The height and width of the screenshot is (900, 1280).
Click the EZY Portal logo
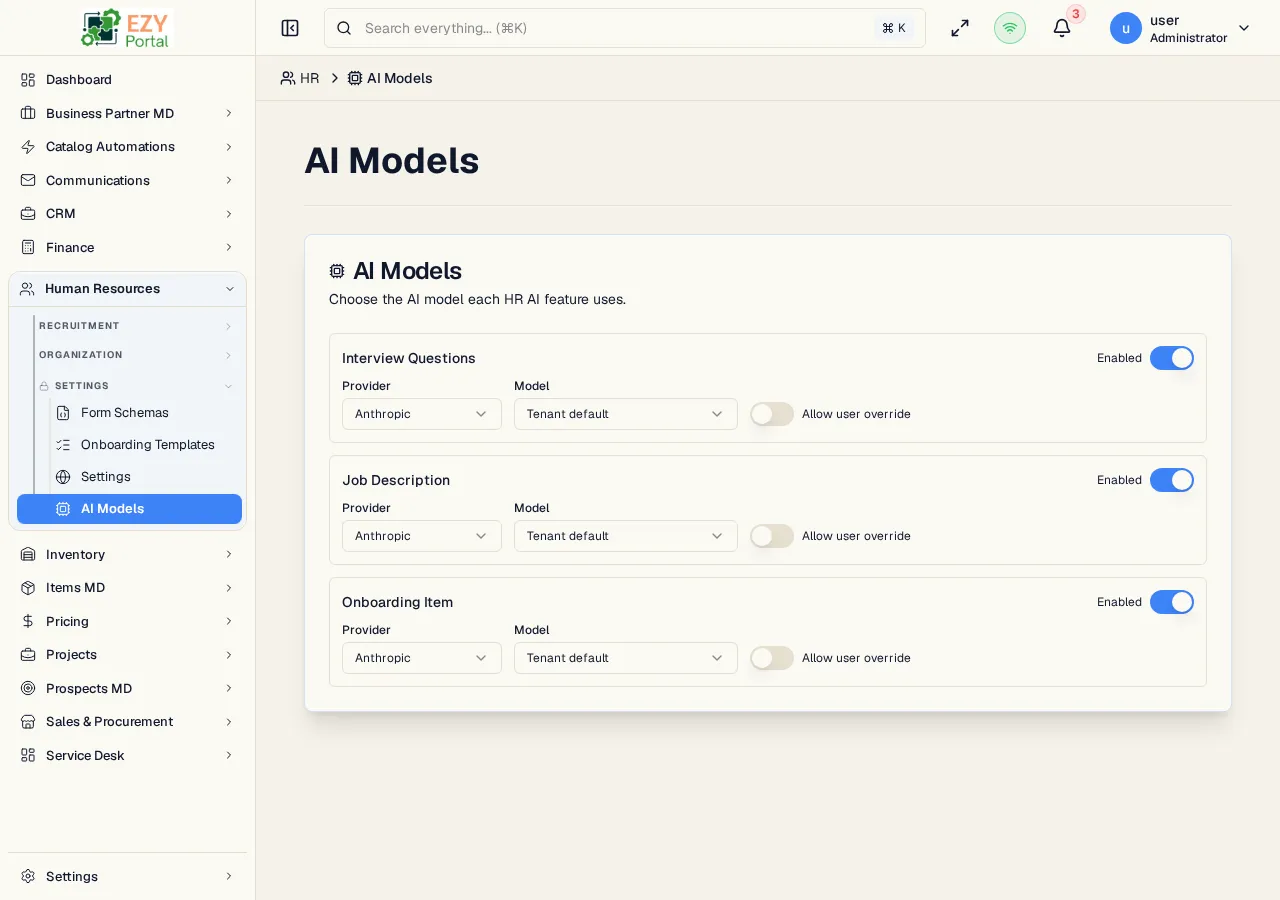[x=127, y=28]
